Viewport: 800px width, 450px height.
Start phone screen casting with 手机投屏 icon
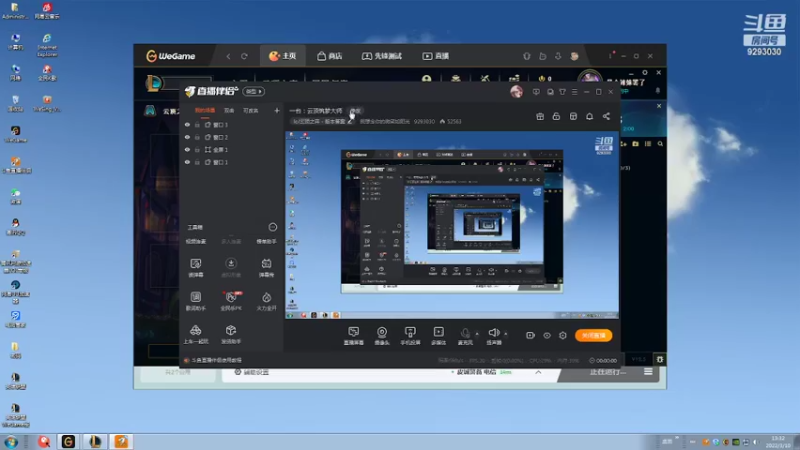410,336
